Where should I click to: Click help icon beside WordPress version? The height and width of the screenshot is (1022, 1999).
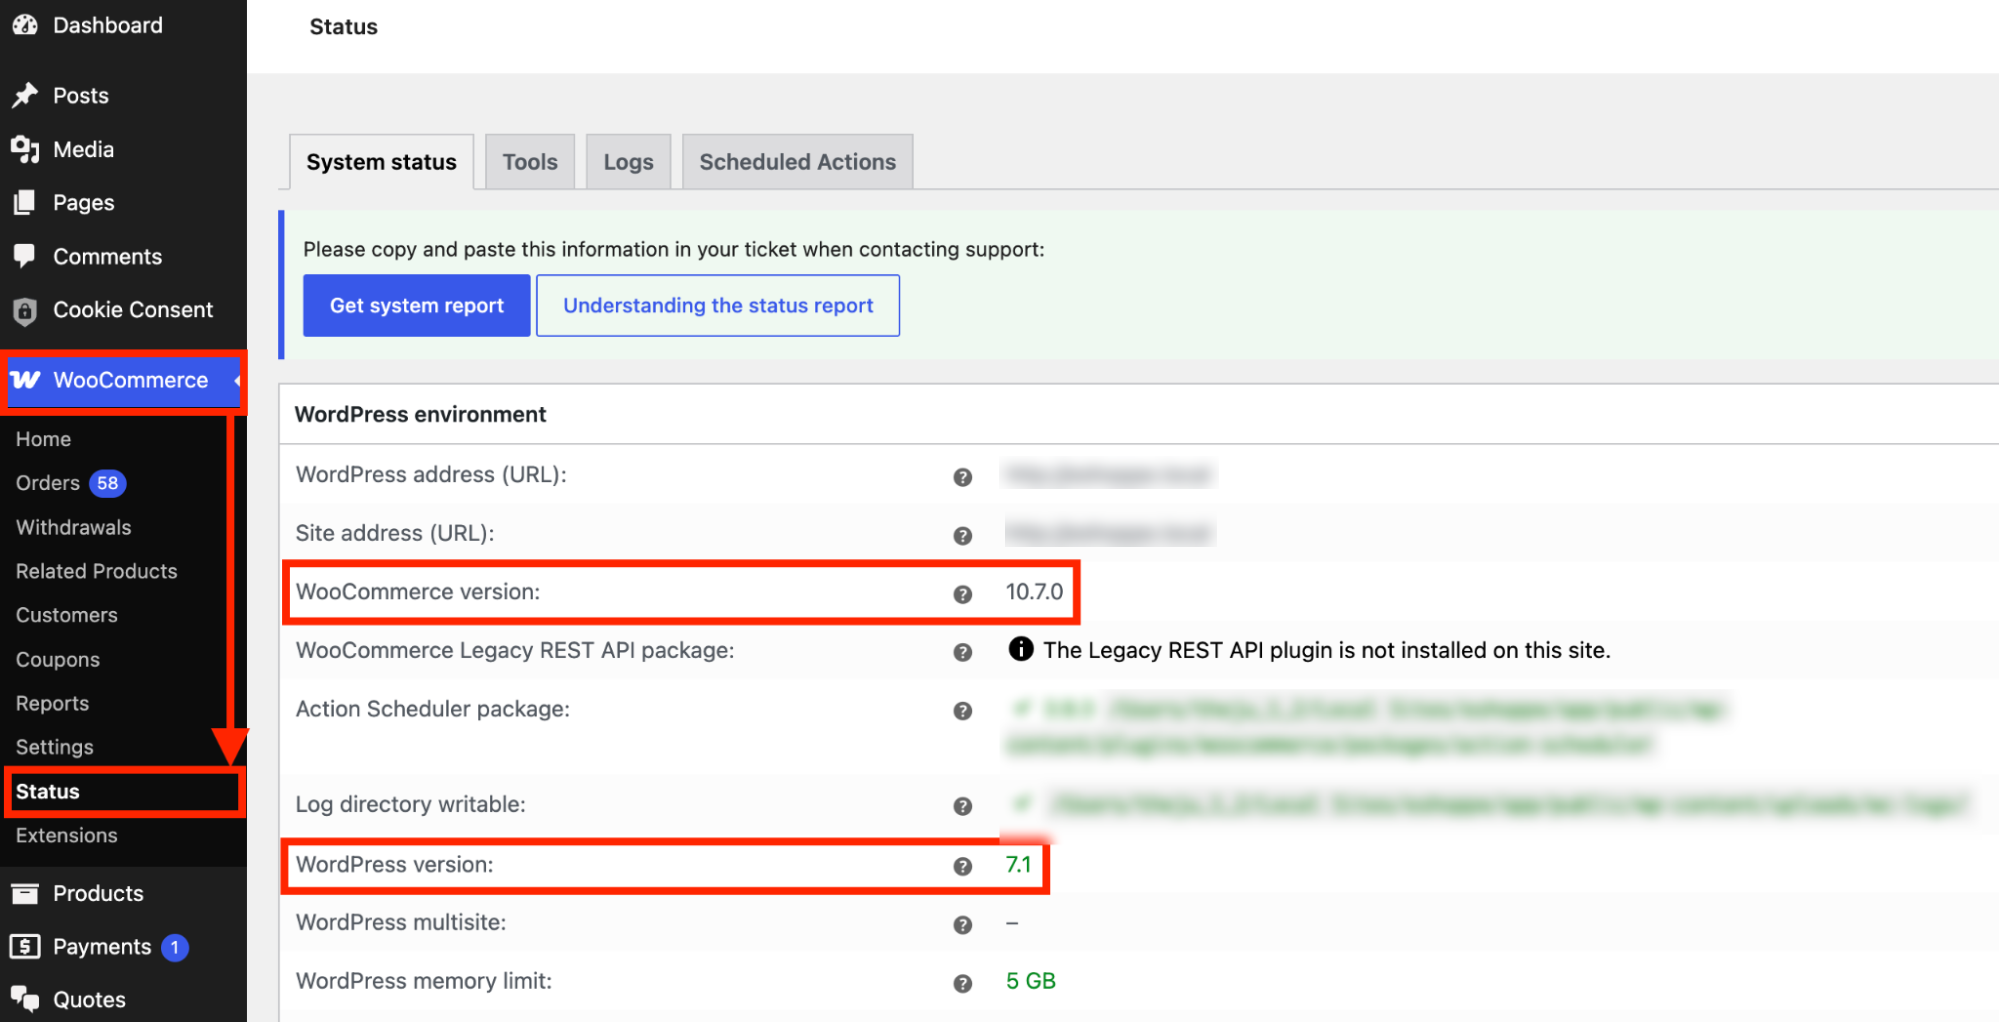[x=963, y=866]
